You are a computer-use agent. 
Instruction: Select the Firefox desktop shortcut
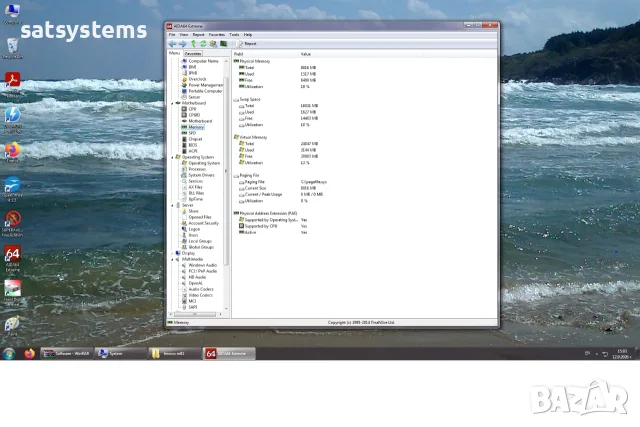(12, 153)
